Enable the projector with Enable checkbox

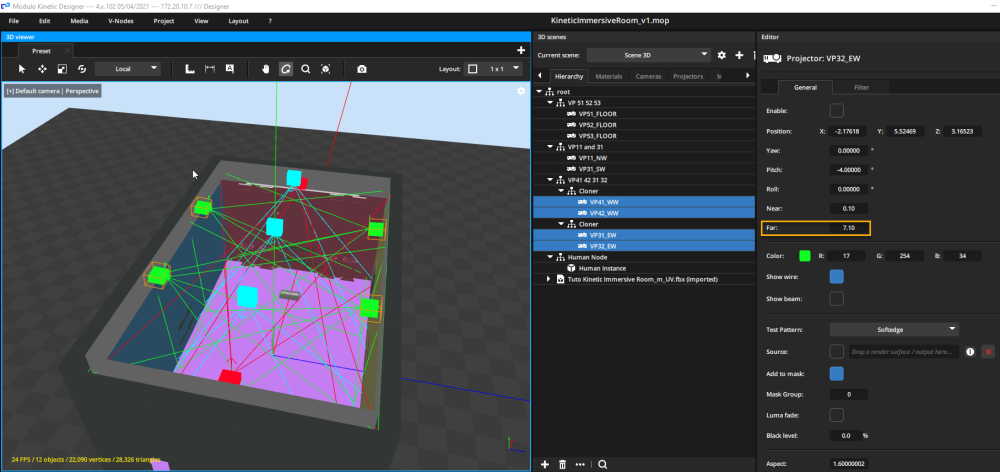pos(837,110)
